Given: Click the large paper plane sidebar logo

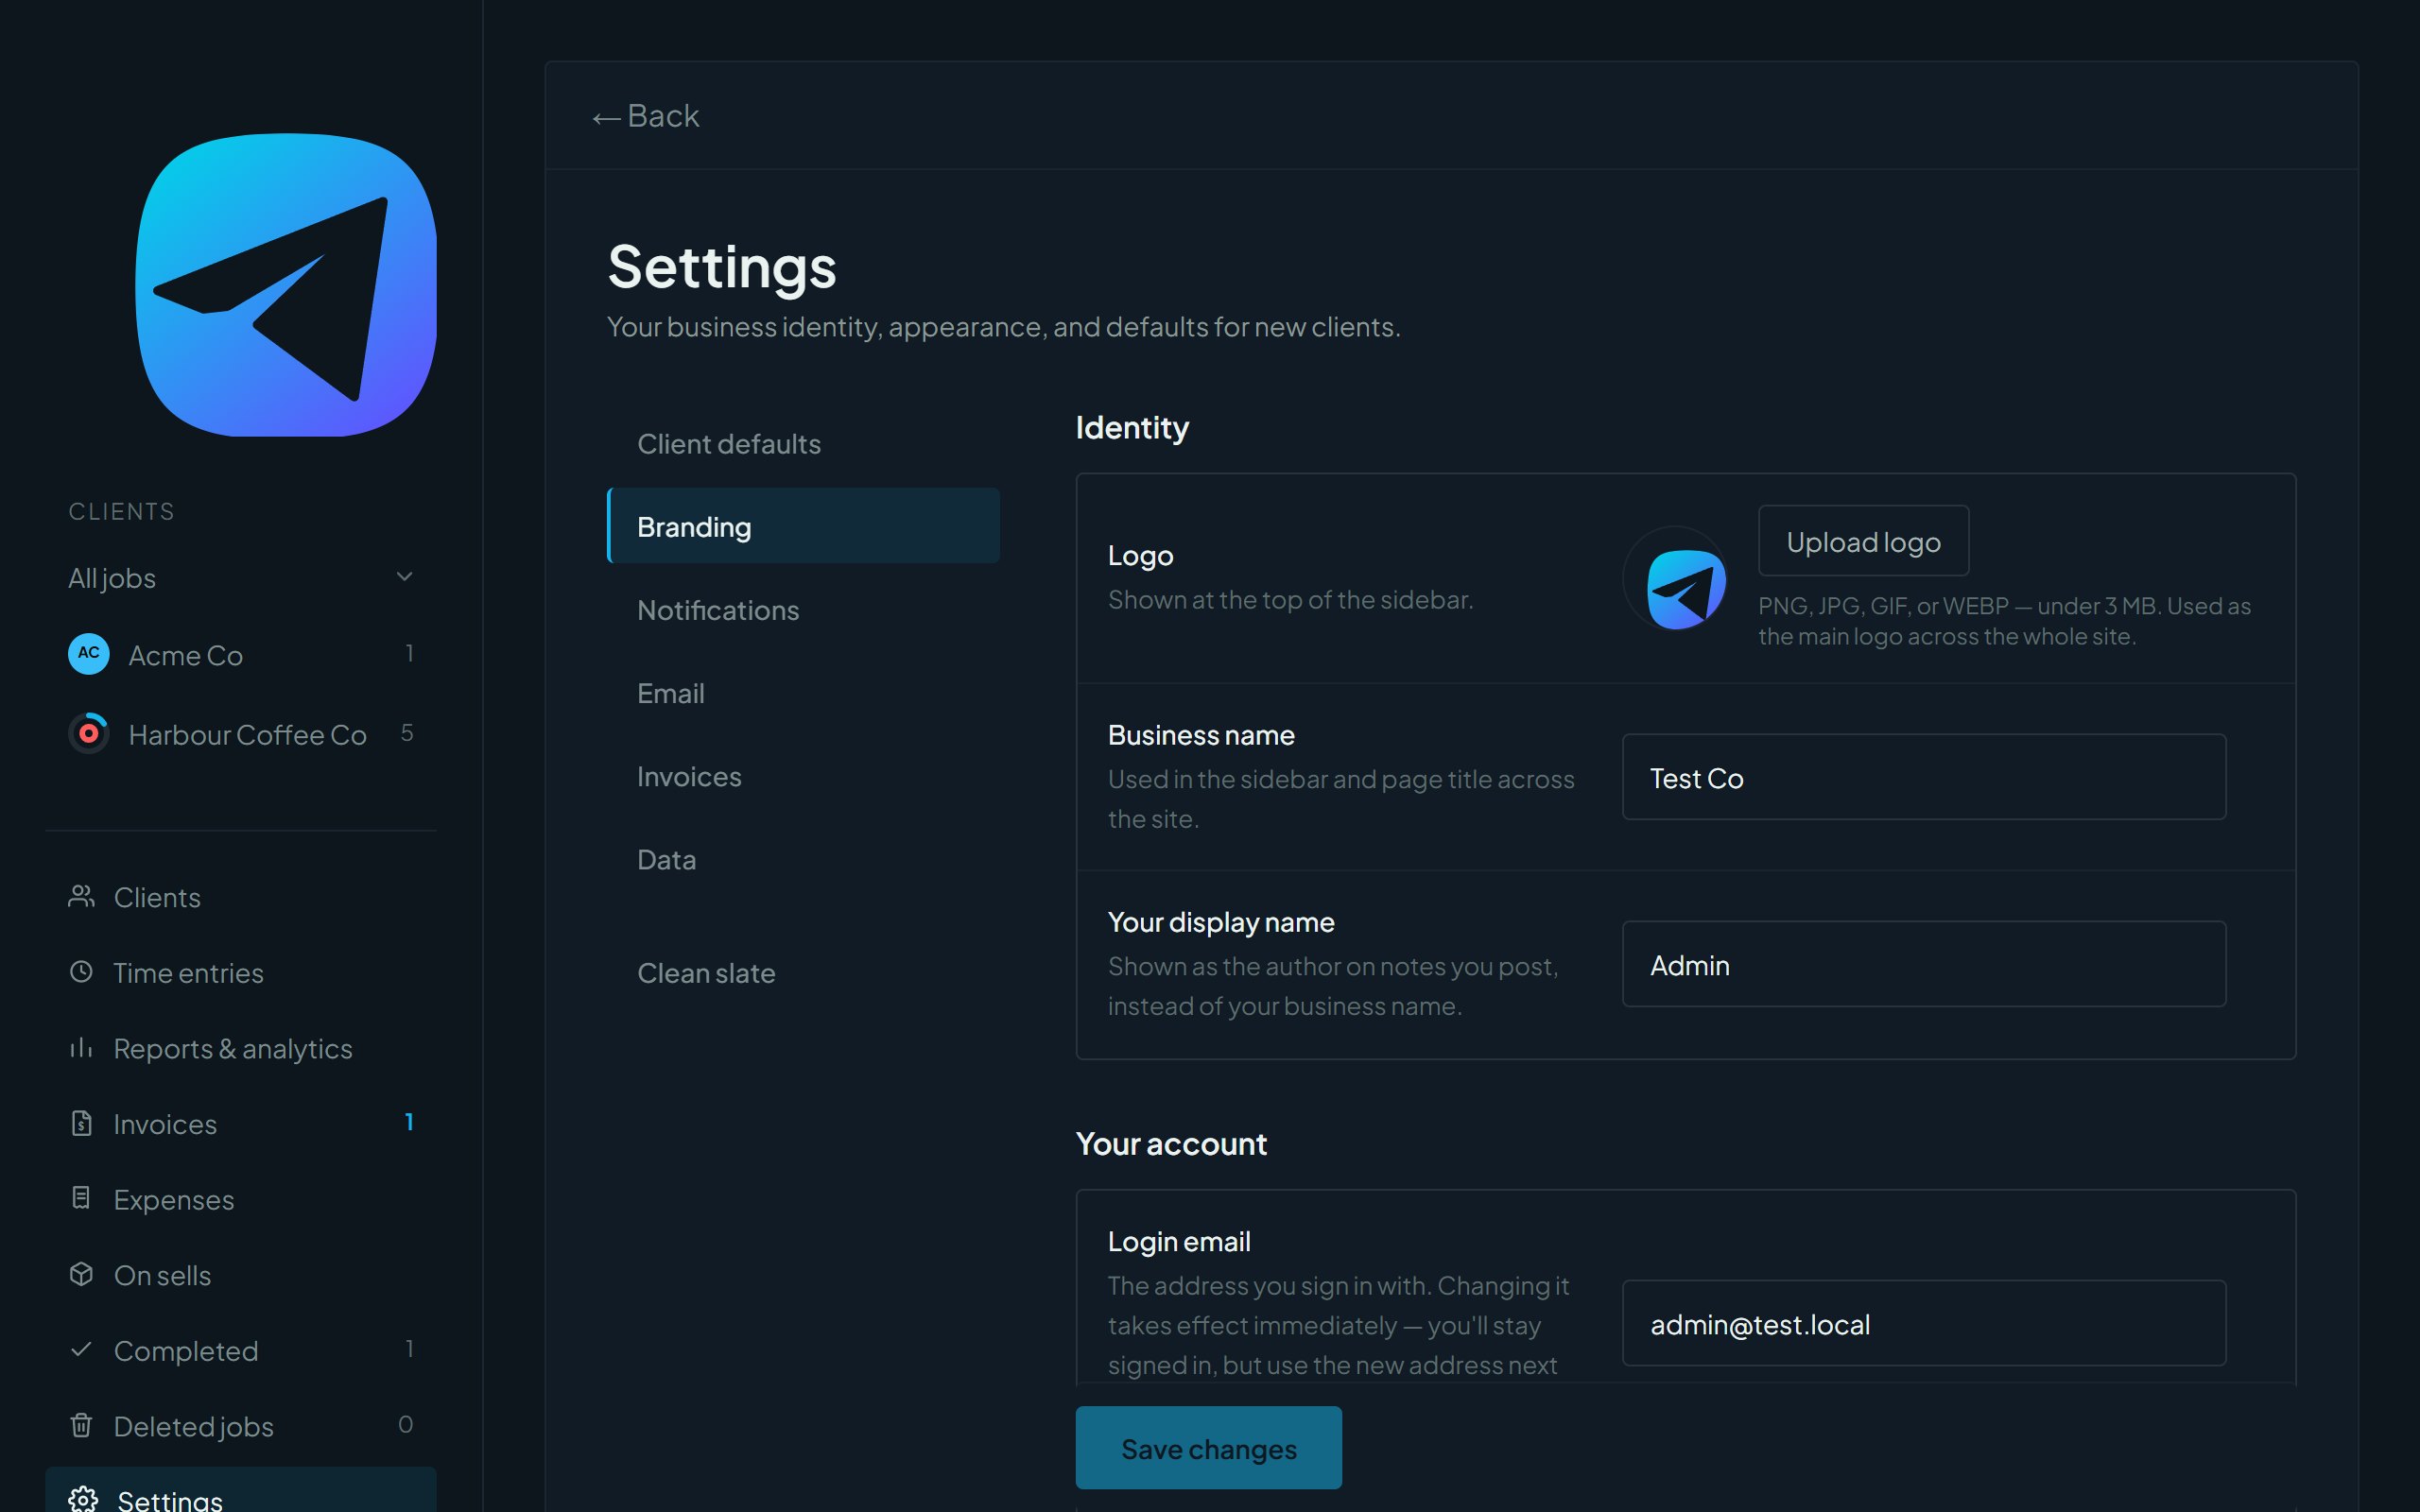Looking at the screenshot, I should click(286, 285).
